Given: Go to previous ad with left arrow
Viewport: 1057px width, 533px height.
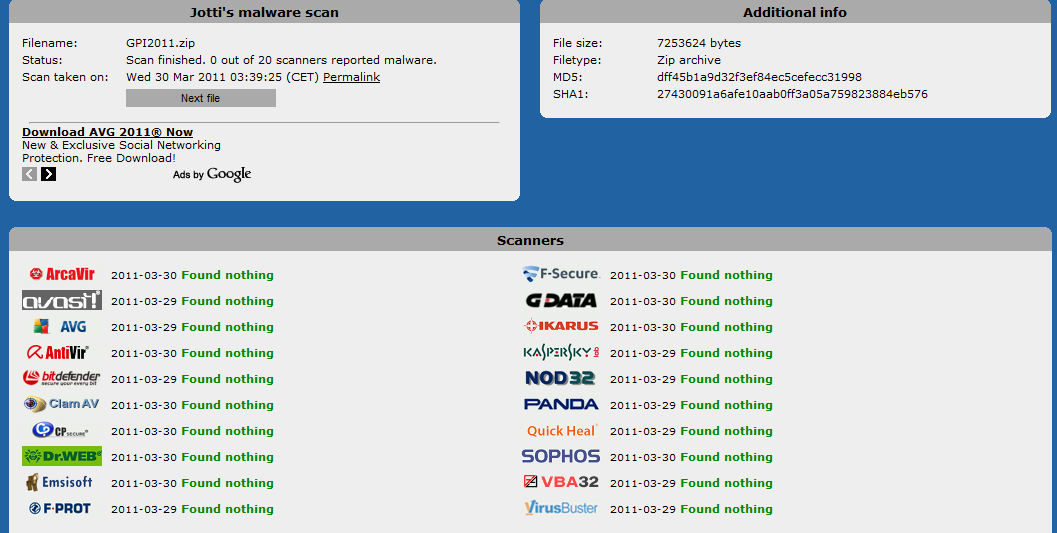Looking at the screenshot, I should (30, 174).
